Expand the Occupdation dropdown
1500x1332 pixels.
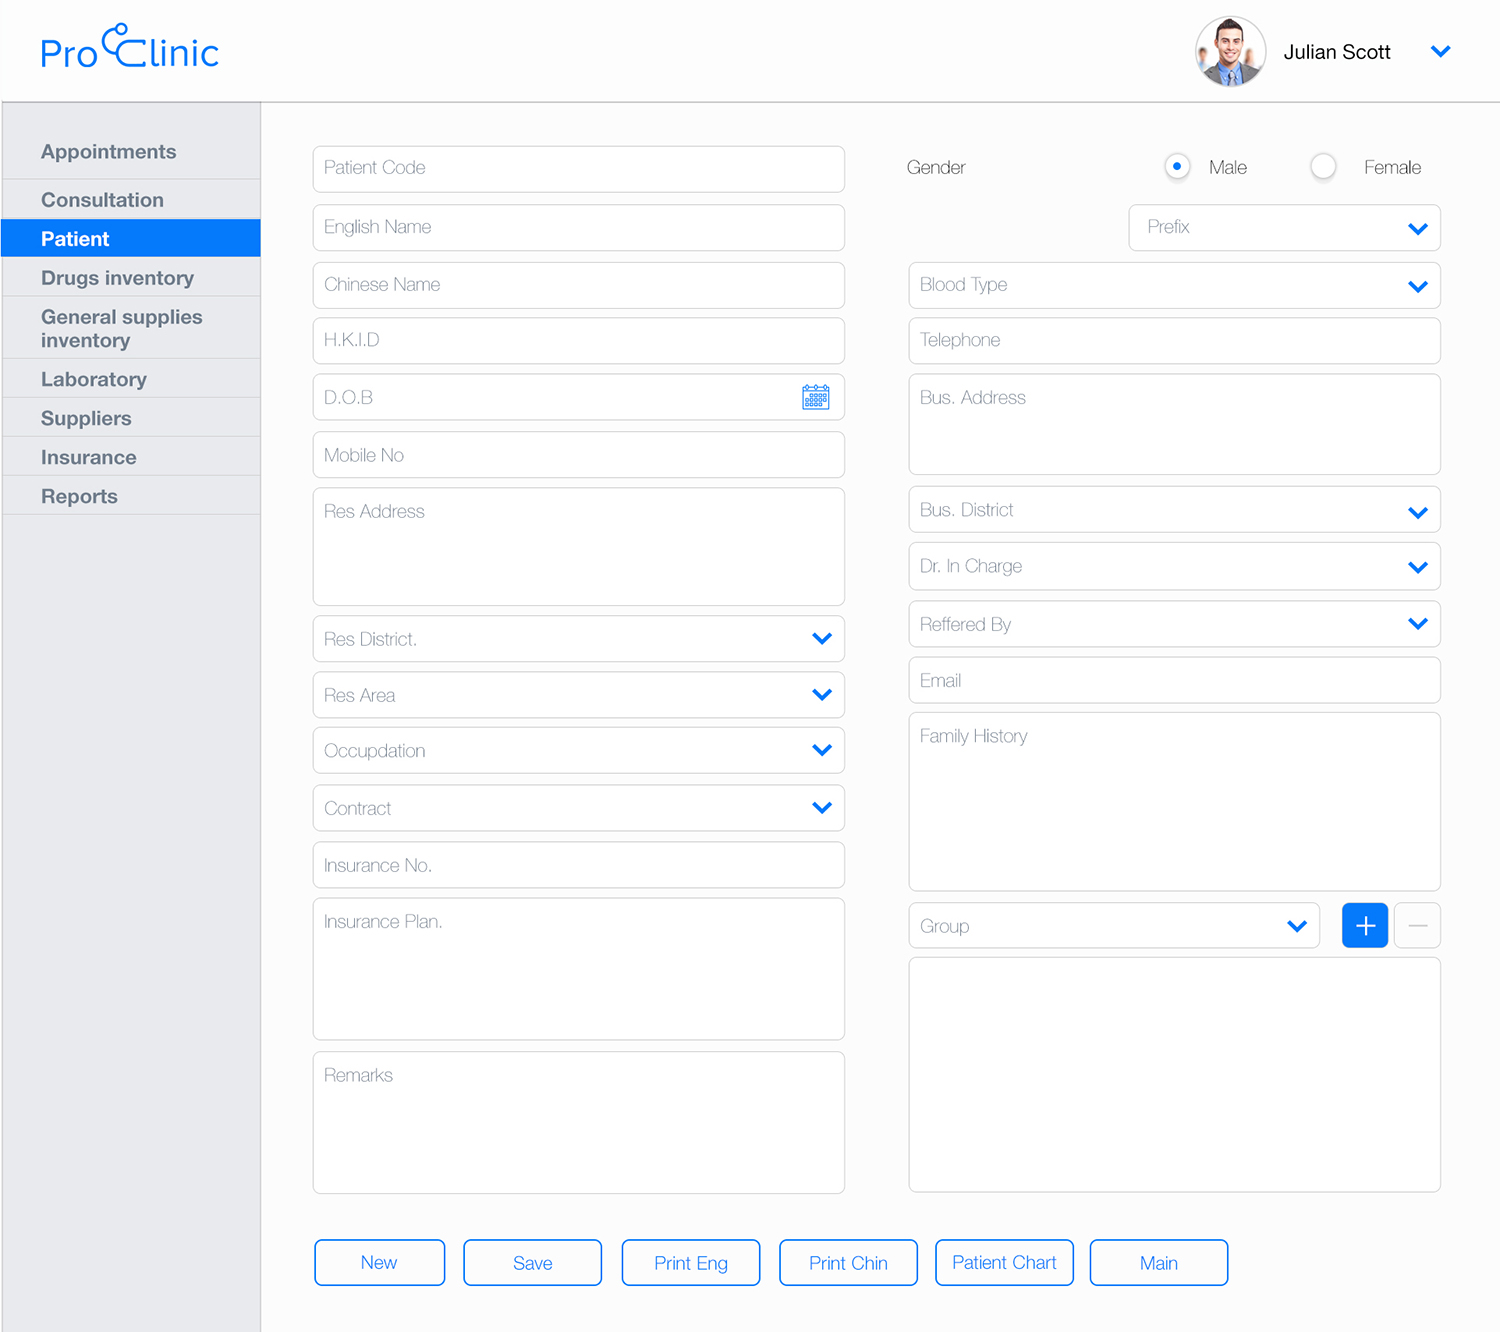tap(578, 750)
